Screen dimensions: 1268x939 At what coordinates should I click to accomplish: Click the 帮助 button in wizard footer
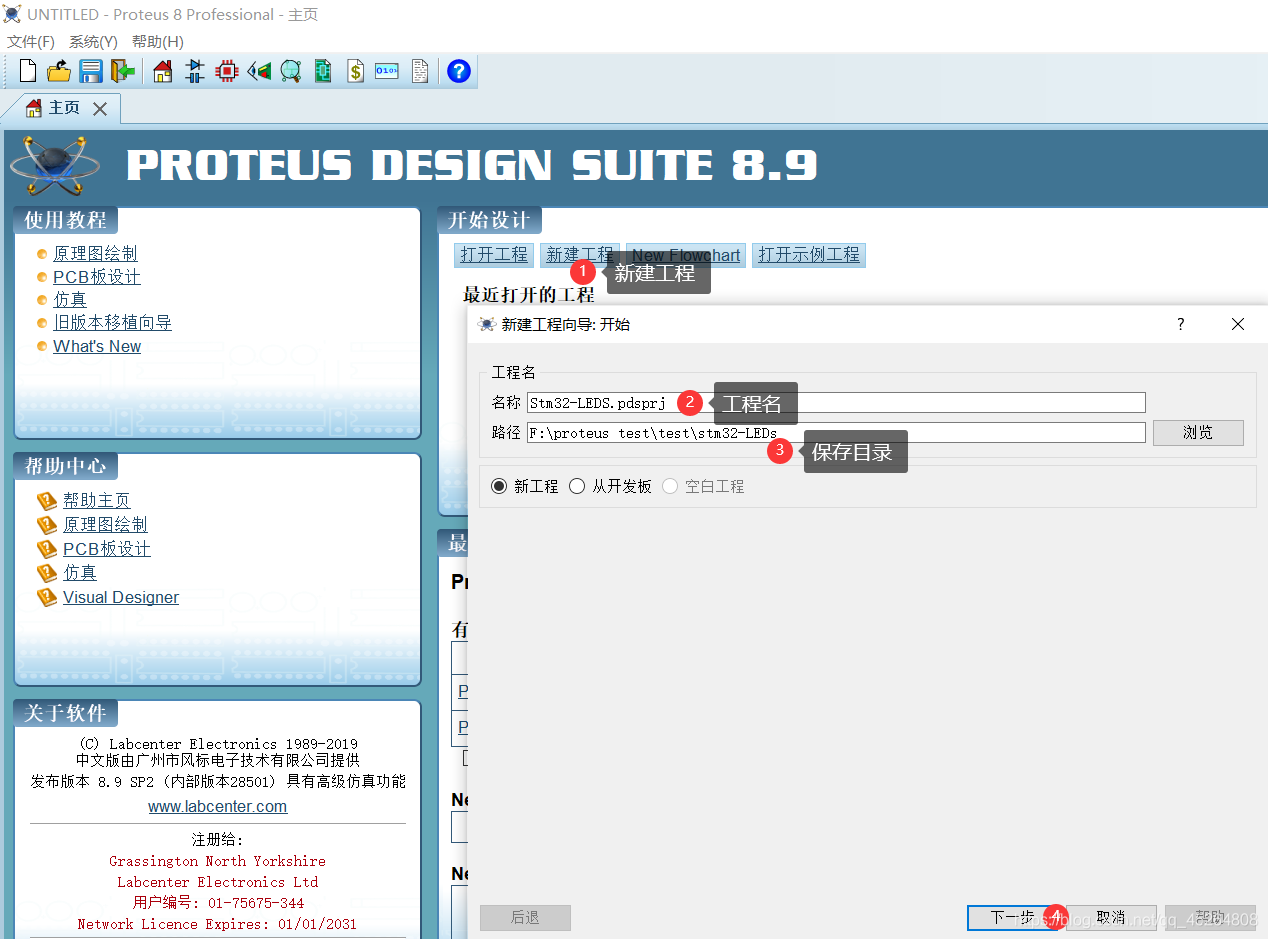tap(1210, 917)
